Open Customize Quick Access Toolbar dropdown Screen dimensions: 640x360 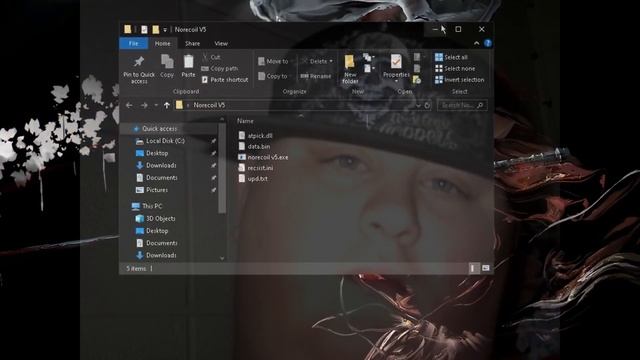pyautogui.click(x=165, y=30)
